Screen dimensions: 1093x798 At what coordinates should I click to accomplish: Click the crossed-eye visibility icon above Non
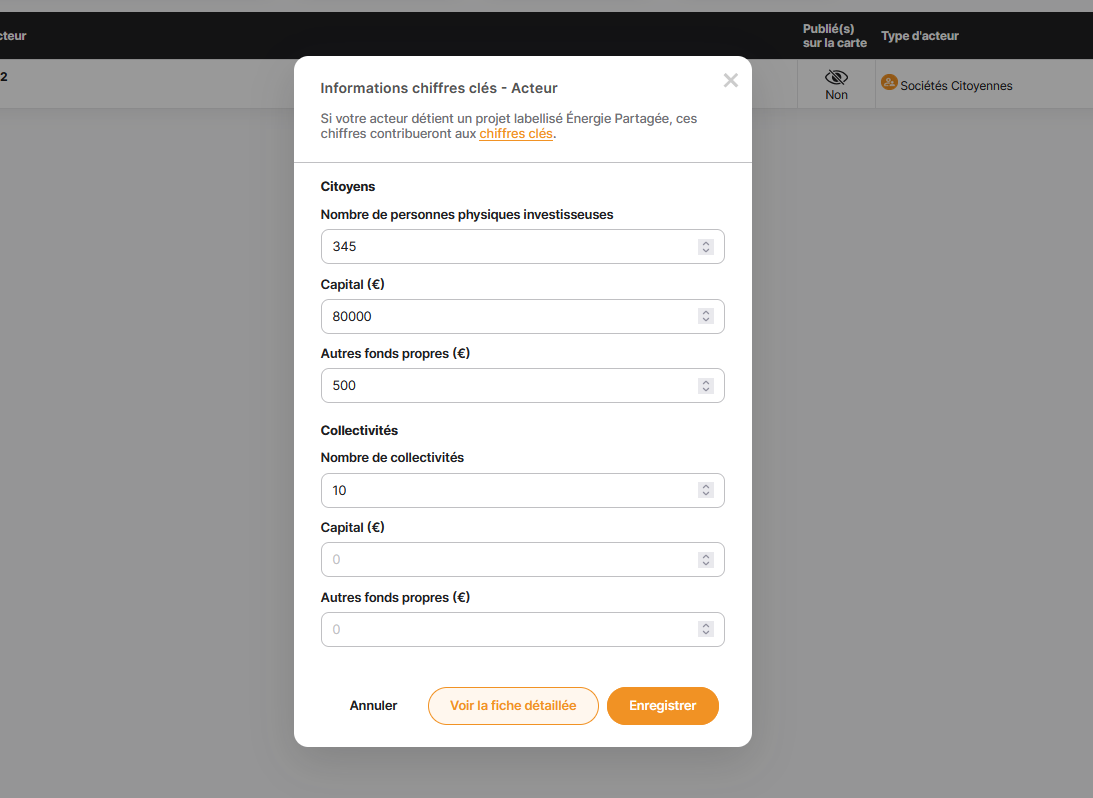point(836,77)
